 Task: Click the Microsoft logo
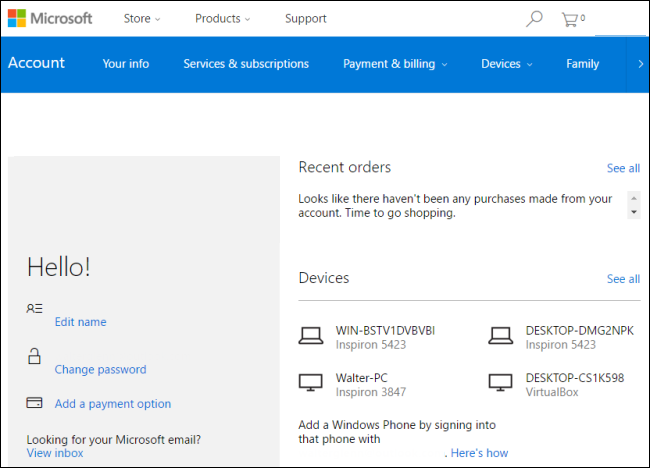tap(50, 18)
